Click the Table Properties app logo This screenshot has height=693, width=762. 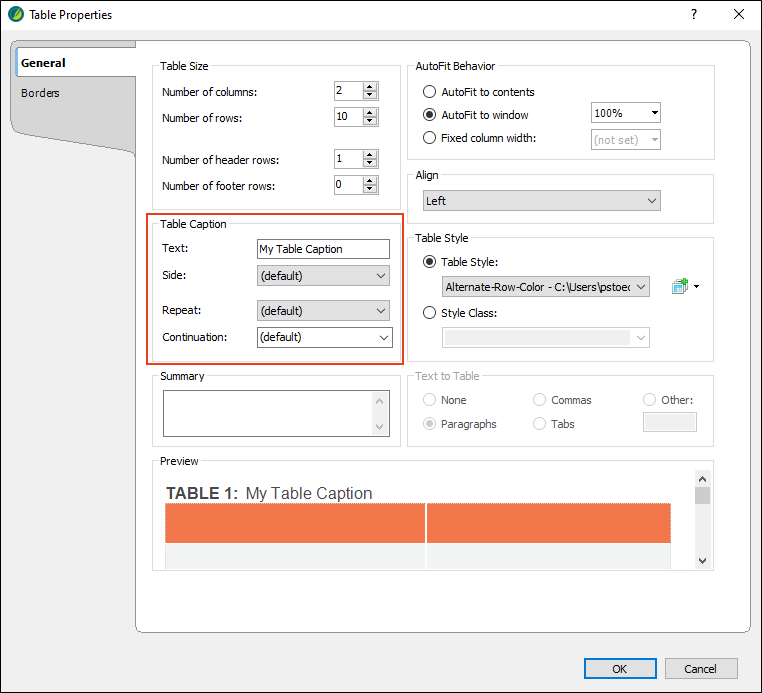[x=16, y=14]
